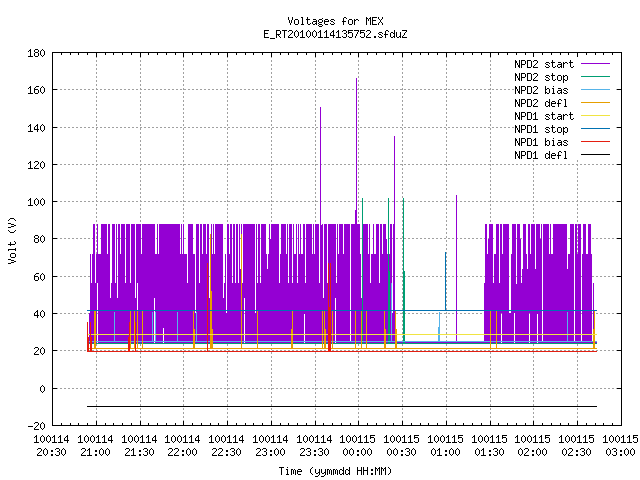Click the 'NPD2 defl' legend label
The height and width of the screenshot is (480, 640).
click(x=541, y=103)
